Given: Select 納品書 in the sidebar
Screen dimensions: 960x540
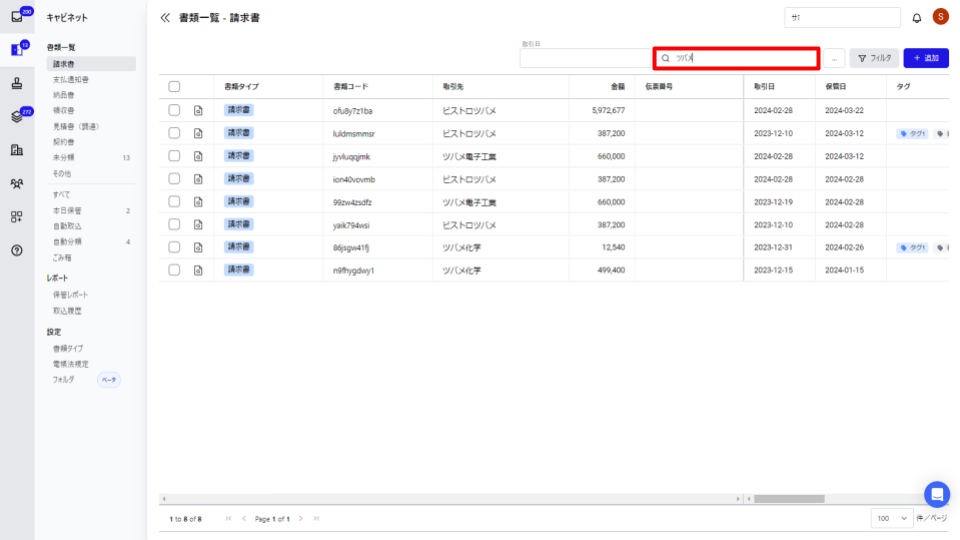Looking at the screenshot, I should (x=64, y=95).
